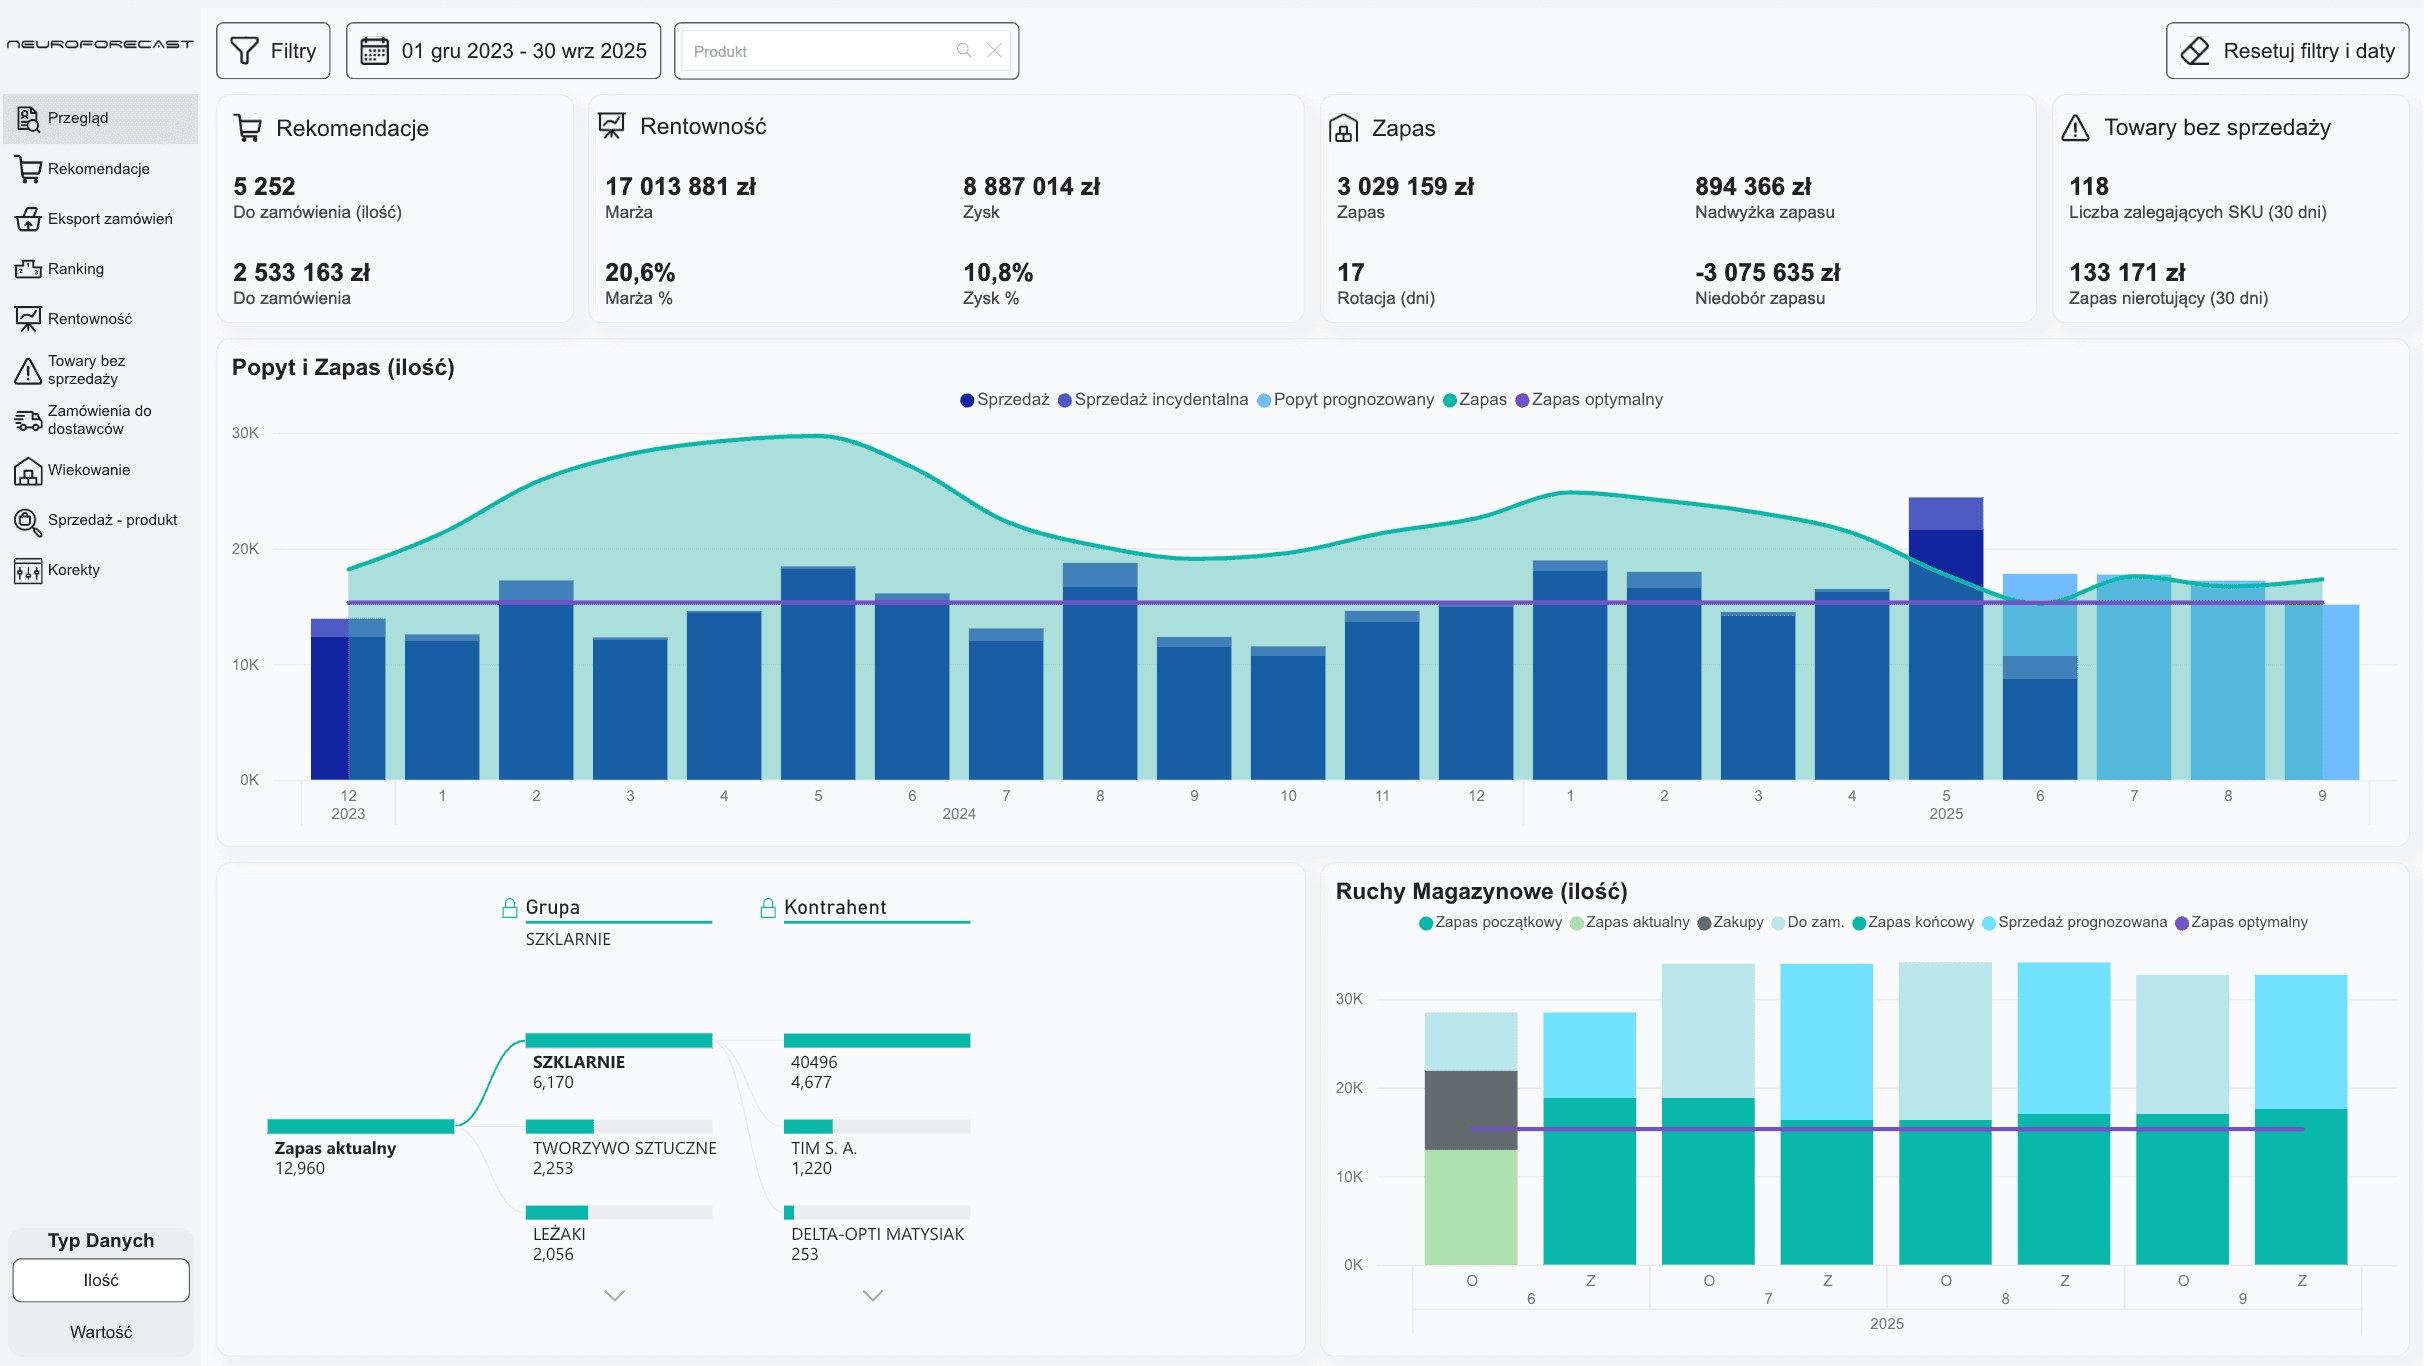Image resolution: width=2424 pixels, height=1366 pixels.
Task: Toggle Zapas optymalny legend in demand chart
Action: point(1589,400)
